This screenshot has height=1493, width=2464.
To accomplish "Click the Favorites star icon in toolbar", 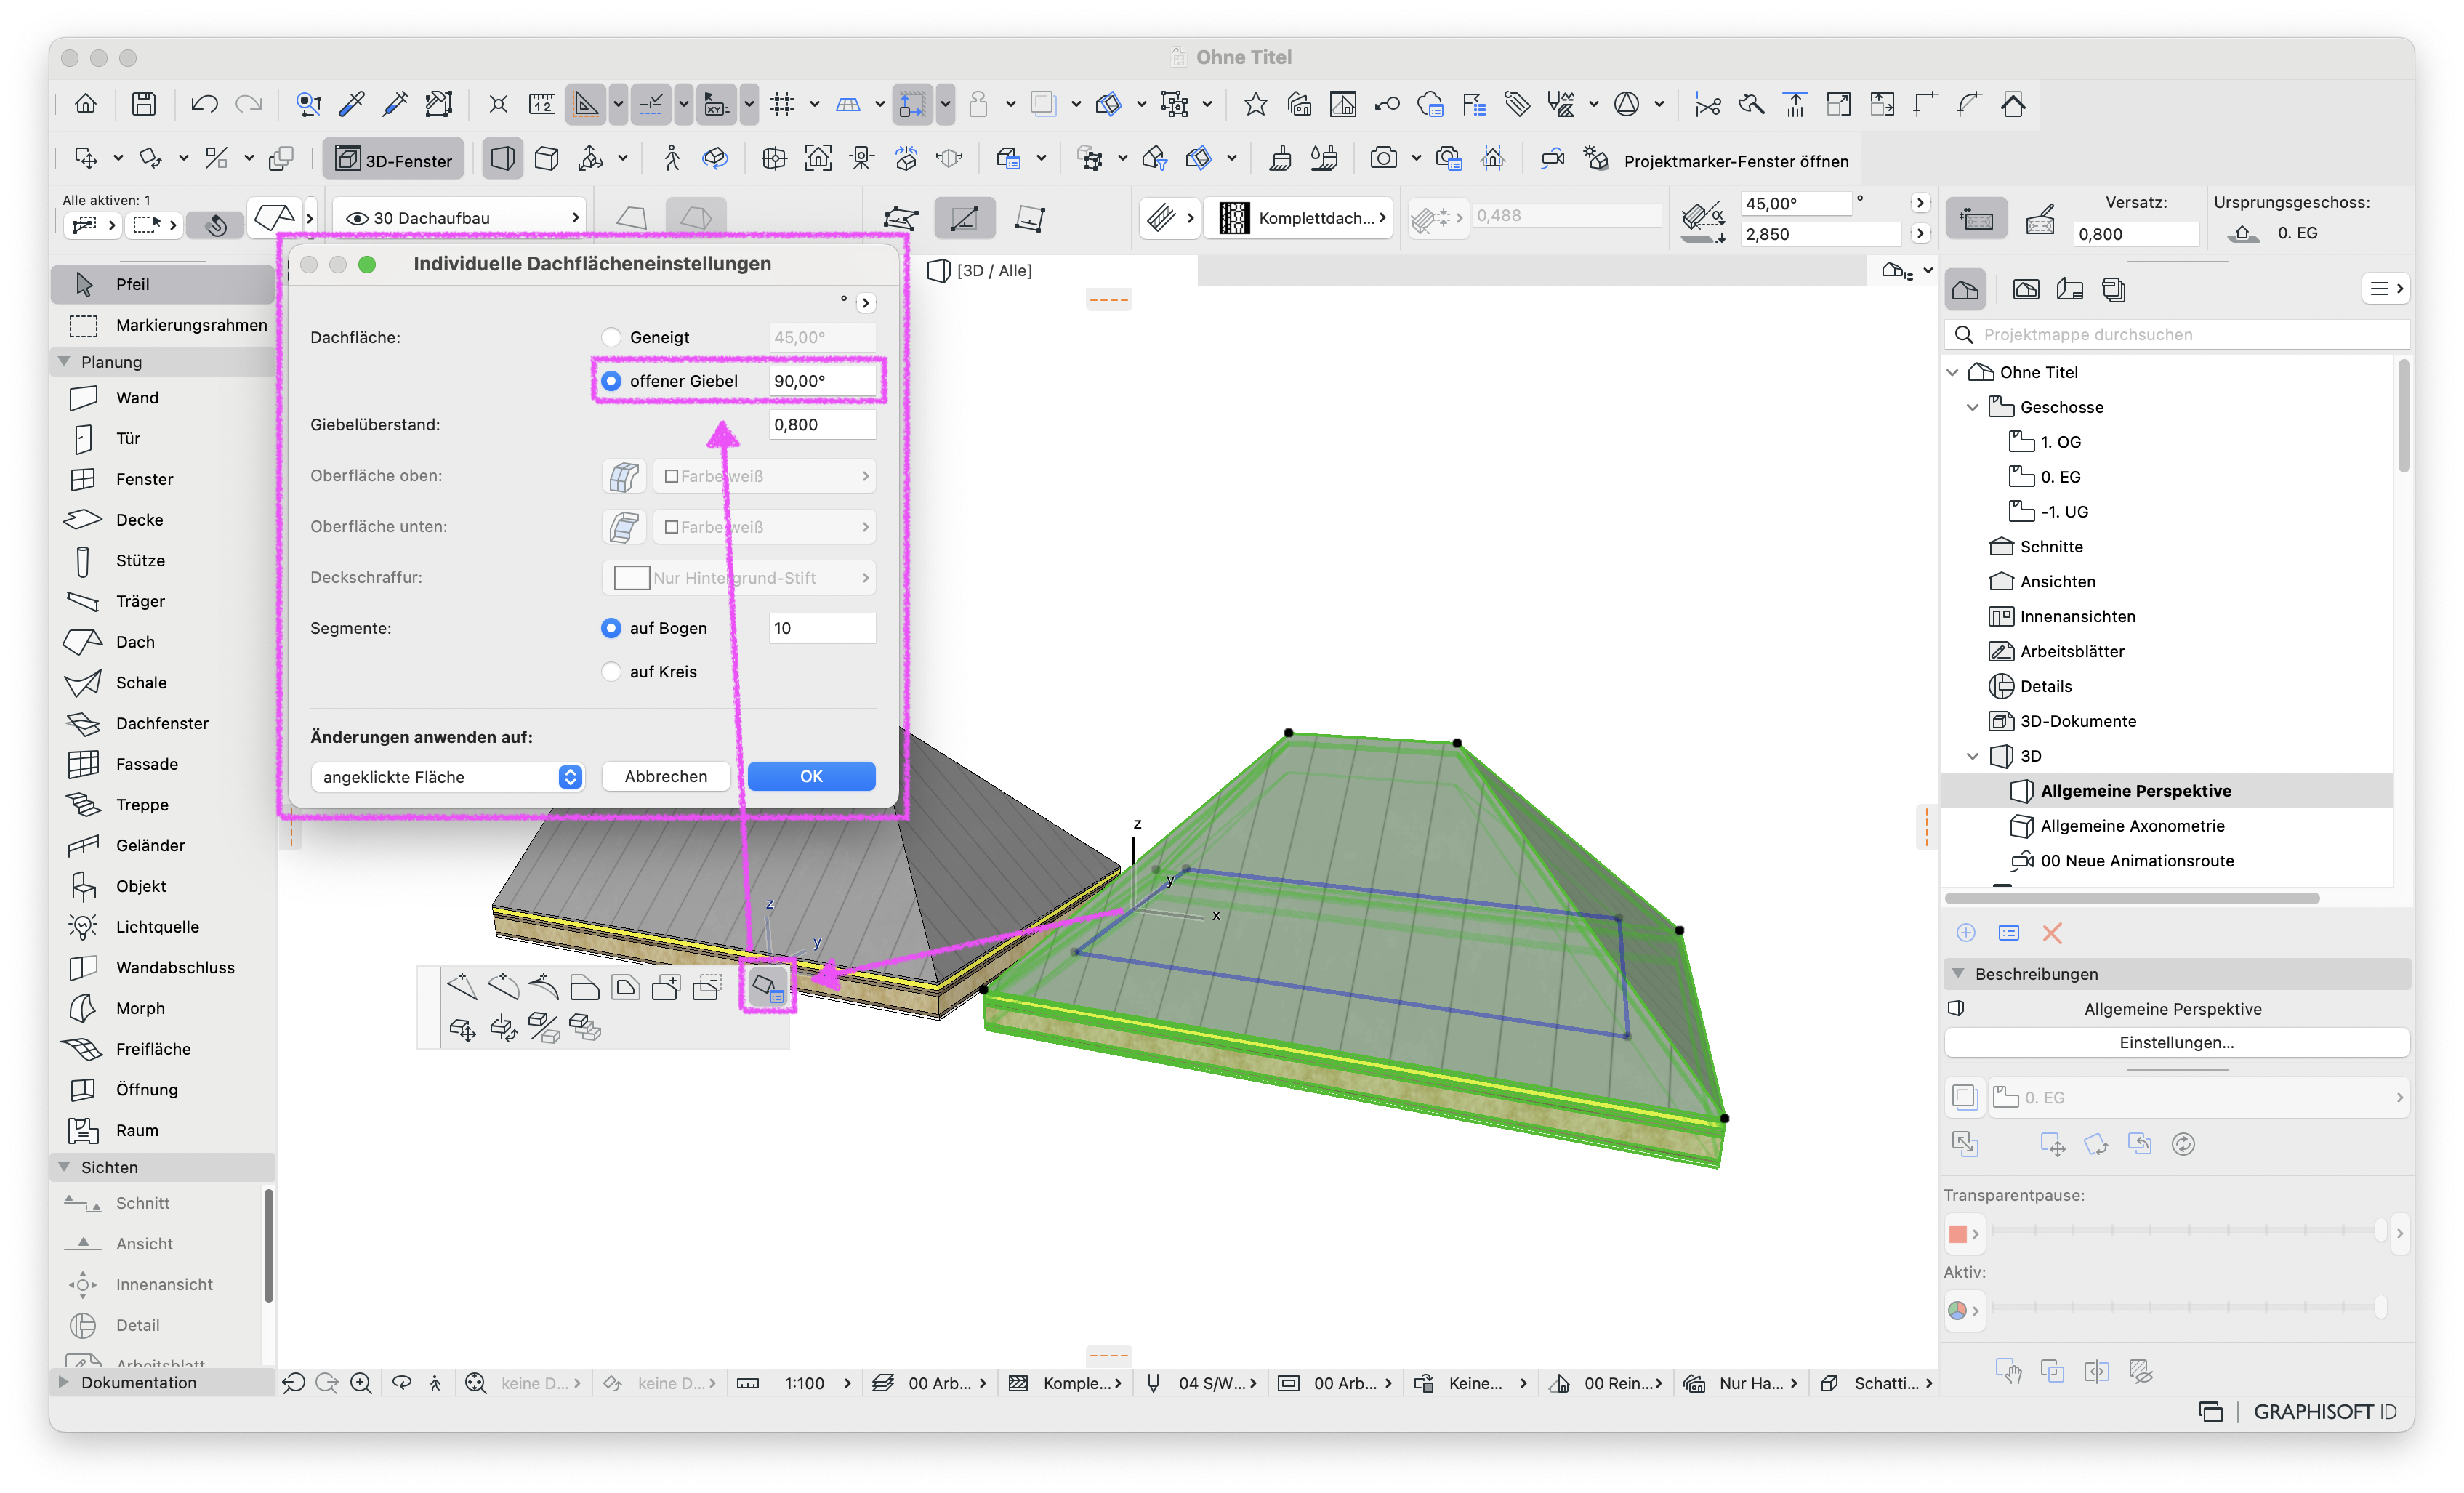I will click(x=1256, y=104).
